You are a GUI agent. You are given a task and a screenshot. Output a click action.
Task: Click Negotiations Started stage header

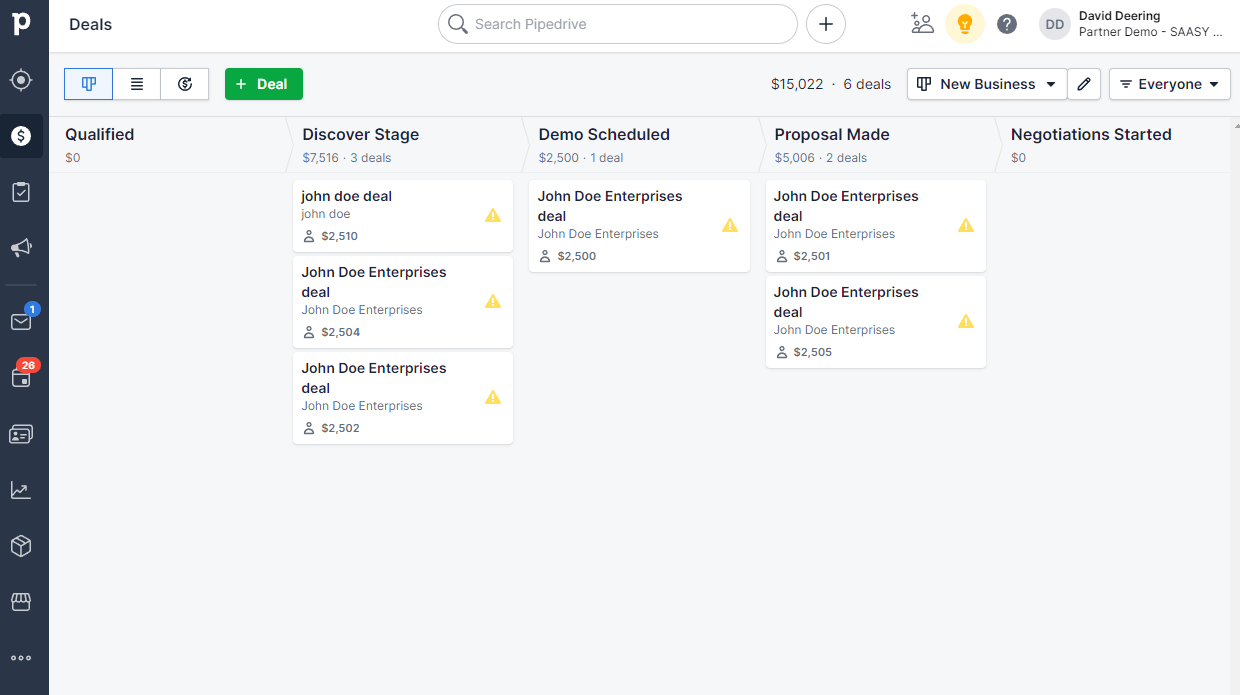tap(1091, 134)
